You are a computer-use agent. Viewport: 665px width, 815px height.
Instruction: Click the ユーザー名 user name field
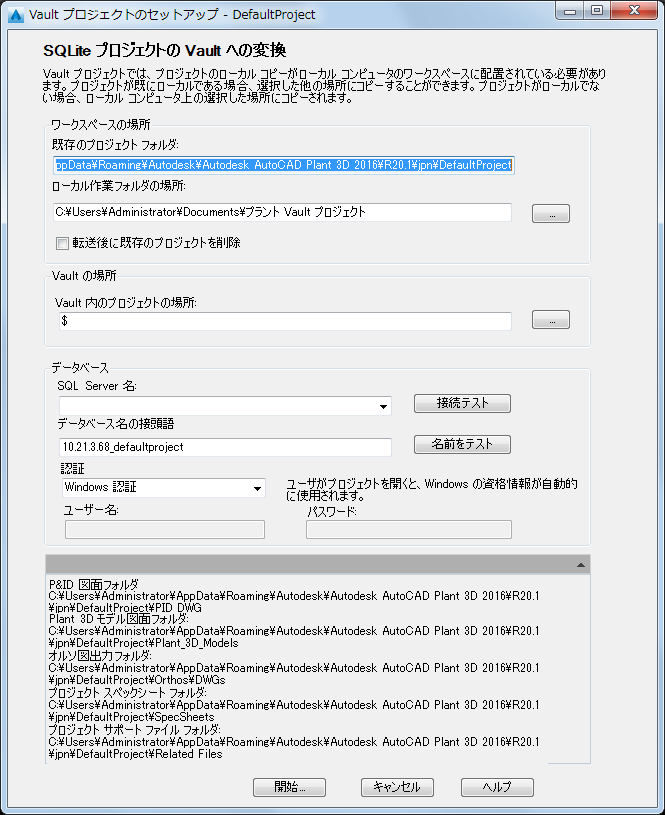click(x=165, y=530)
